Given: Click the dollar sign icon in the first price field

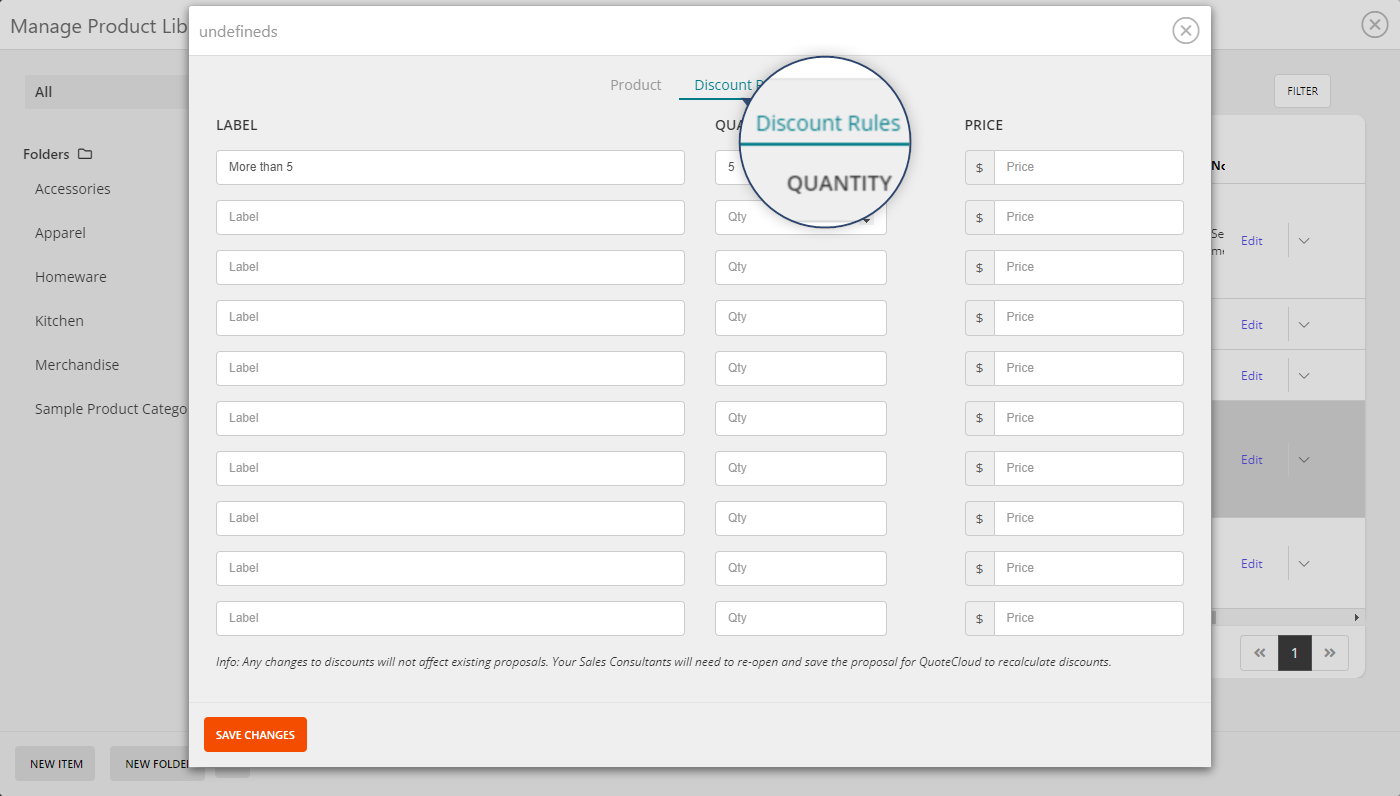Looking at the screenshot, I should point(979,167).
